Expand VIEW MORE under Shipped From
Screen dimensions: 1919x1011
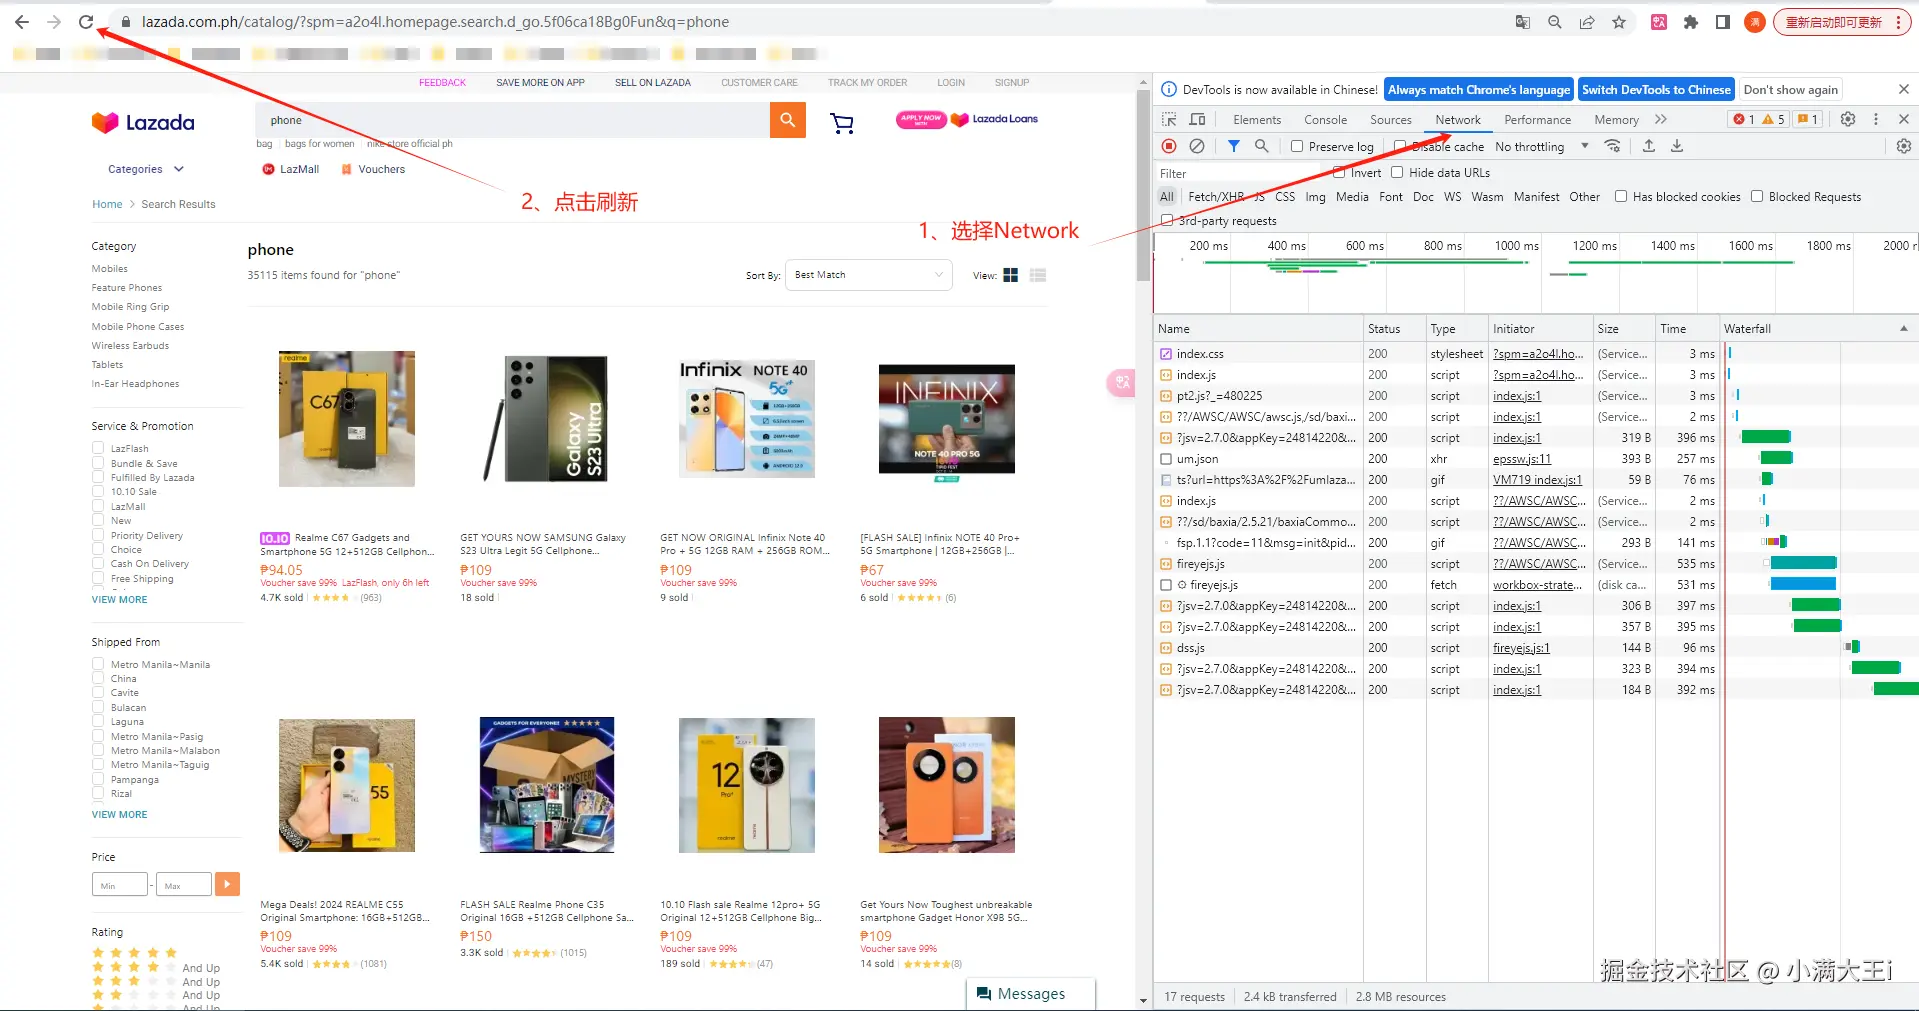point(119,815)
